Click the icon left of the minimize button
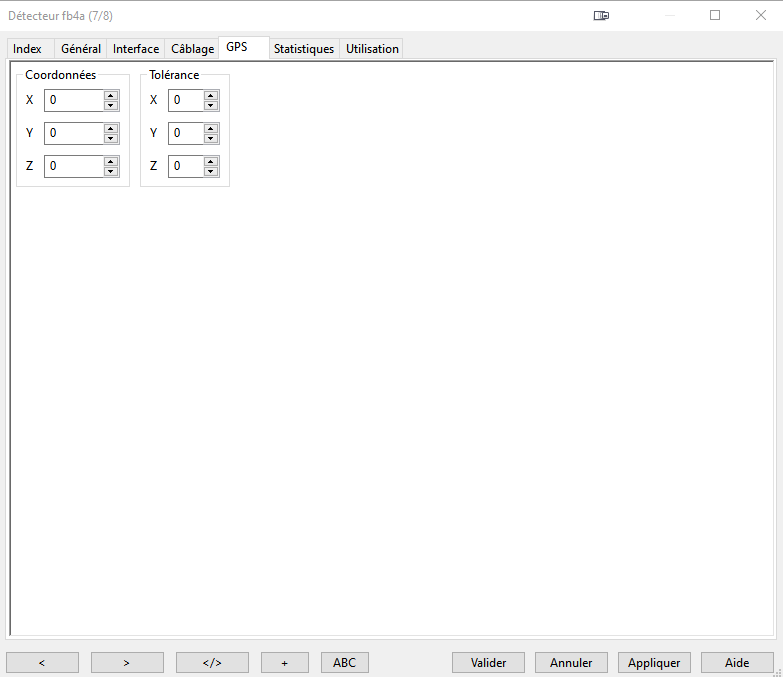The width and height of the screenshot is (783, 677). tap(601, 16)
